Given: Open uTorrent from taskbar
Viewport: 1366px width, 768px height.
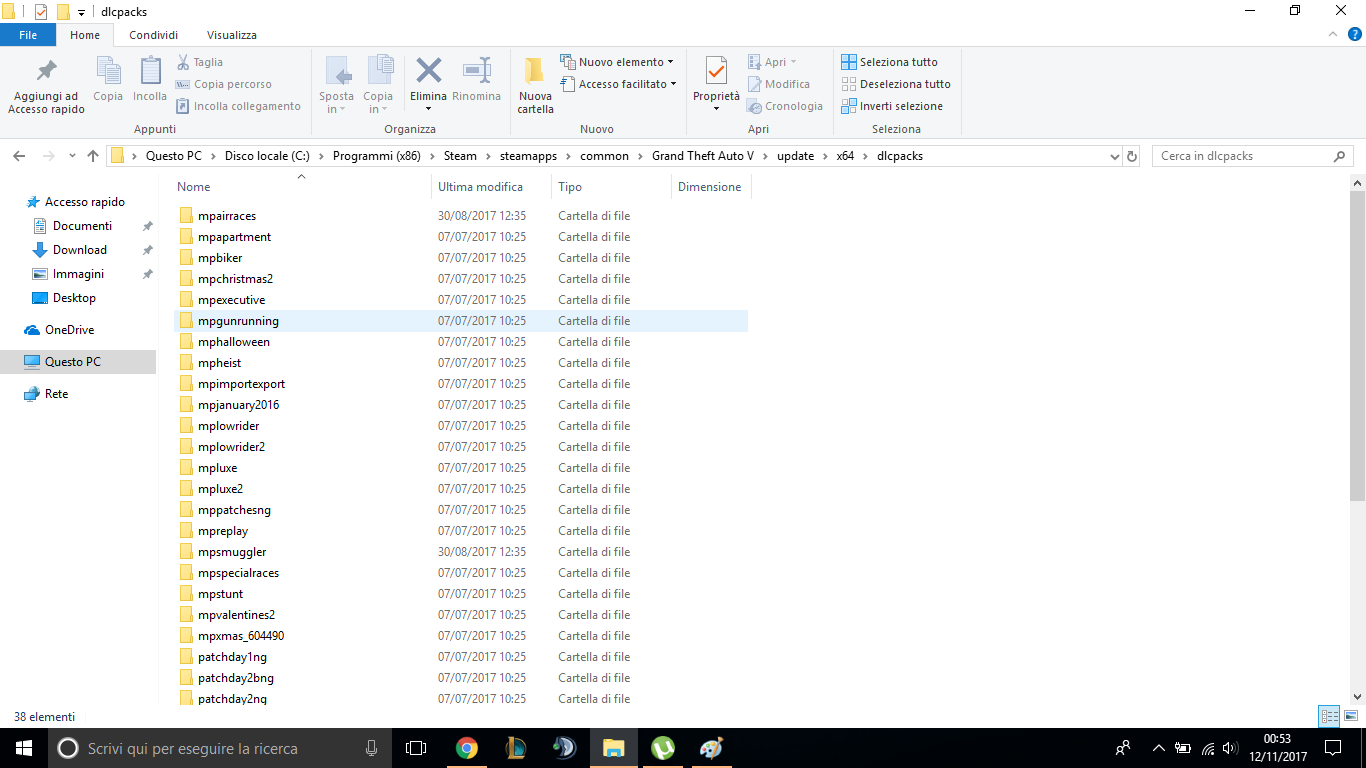Looking at the screenshot, I should click(x=662, y=748).
